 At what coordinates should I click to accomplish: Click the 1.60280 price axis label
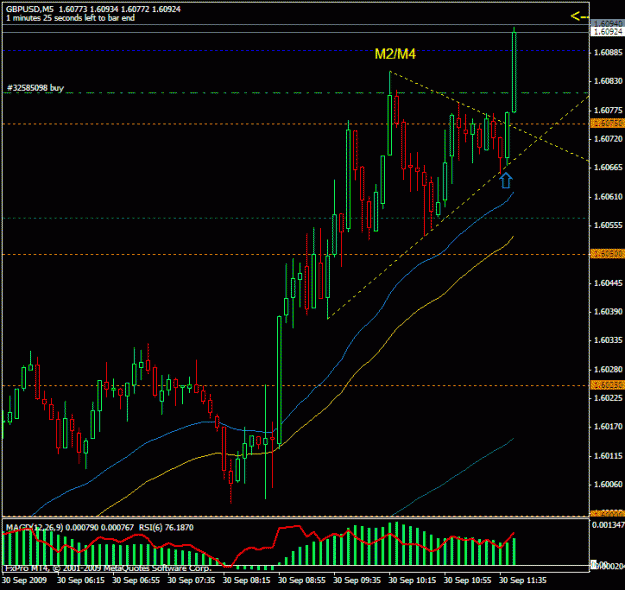pyautogui.click(x=608, y=370)
